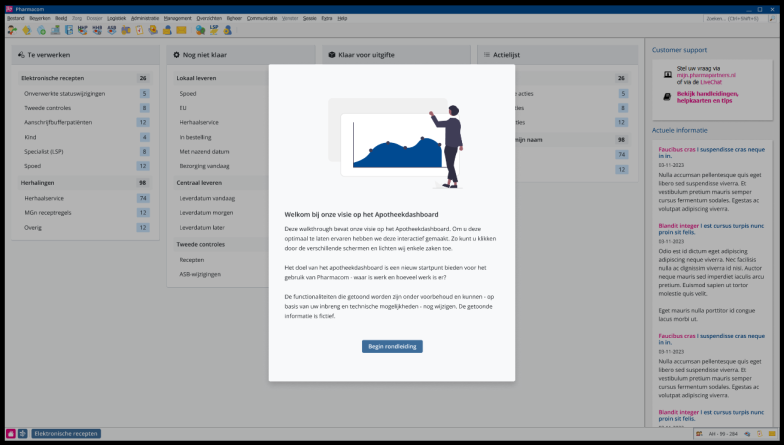Click the HHP toolbar icon
784x445 pixels.
82,30
